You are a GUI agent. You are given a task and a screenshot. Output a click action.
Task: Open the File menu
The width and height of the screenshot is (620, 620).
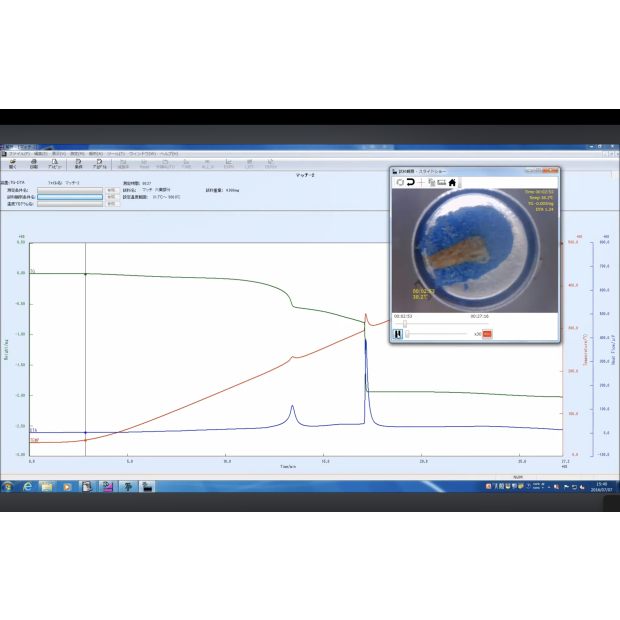pos(20,154)
